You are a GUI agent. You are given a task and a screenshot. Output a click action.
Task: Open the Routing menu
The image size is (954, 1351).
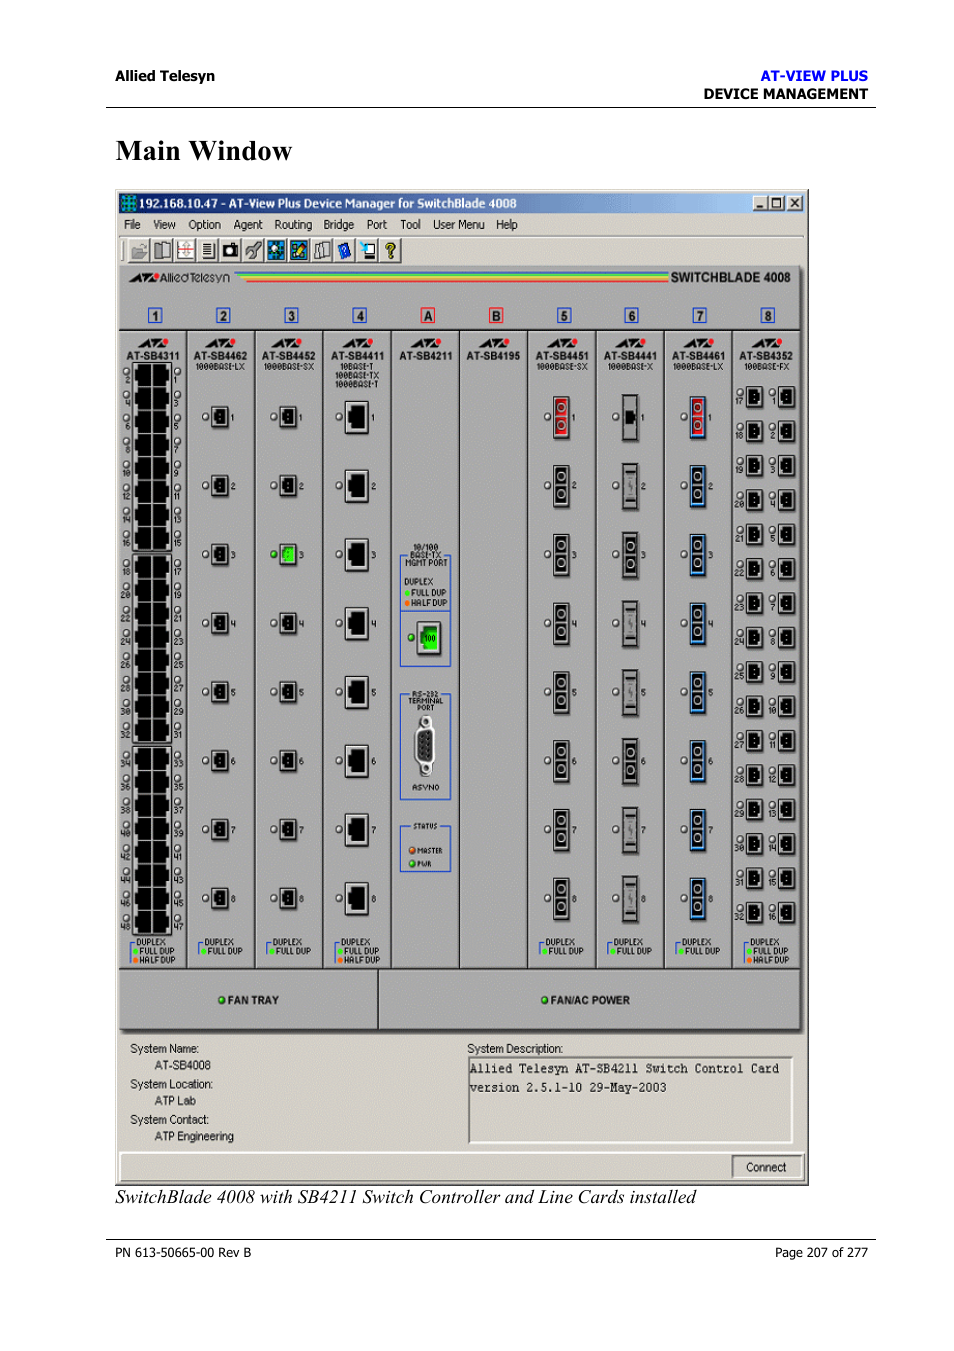coord(293,225)
